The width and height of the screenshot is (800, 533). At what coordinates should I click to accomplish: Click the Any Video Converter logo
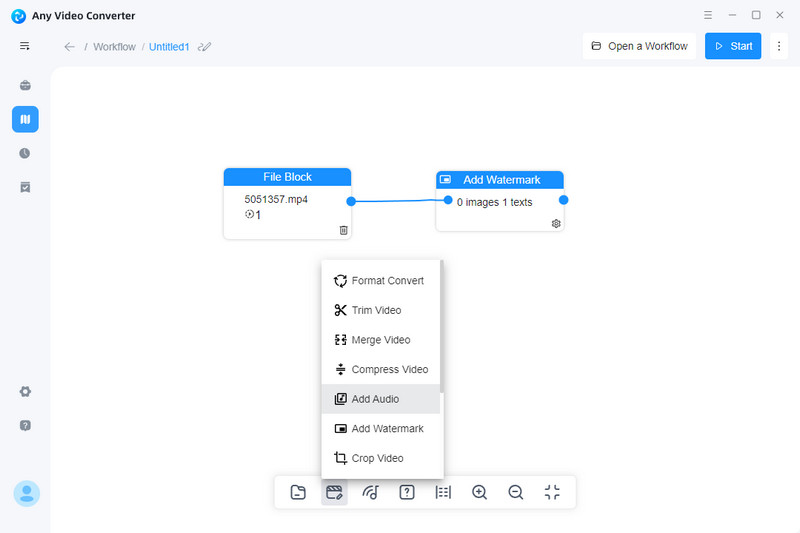[18, 16]
